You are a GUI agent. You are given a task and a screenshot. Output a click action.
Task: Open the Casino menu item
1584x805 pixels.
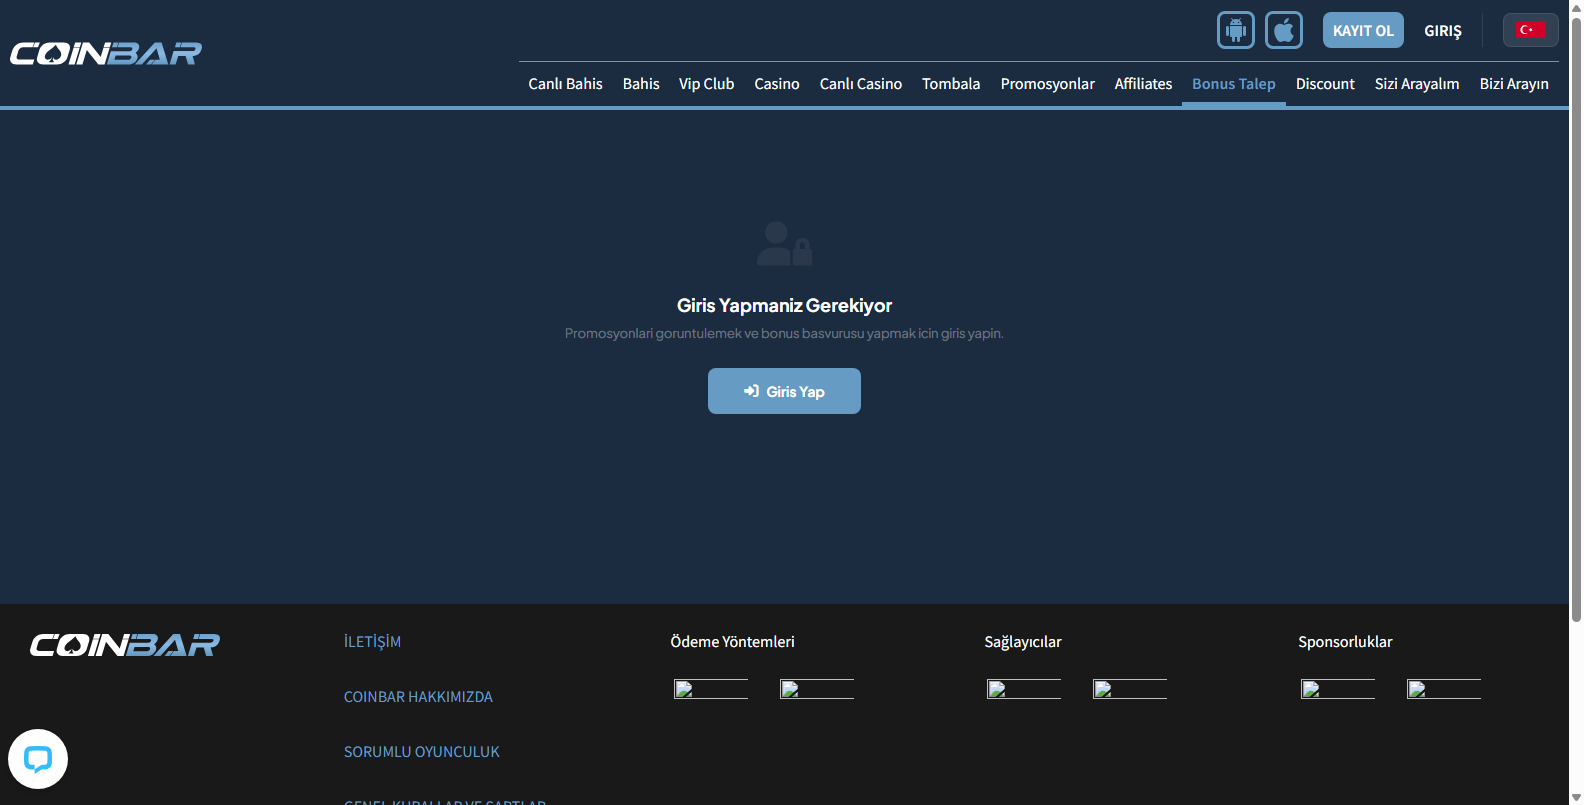pyautogui.click(x=777, y=84)
